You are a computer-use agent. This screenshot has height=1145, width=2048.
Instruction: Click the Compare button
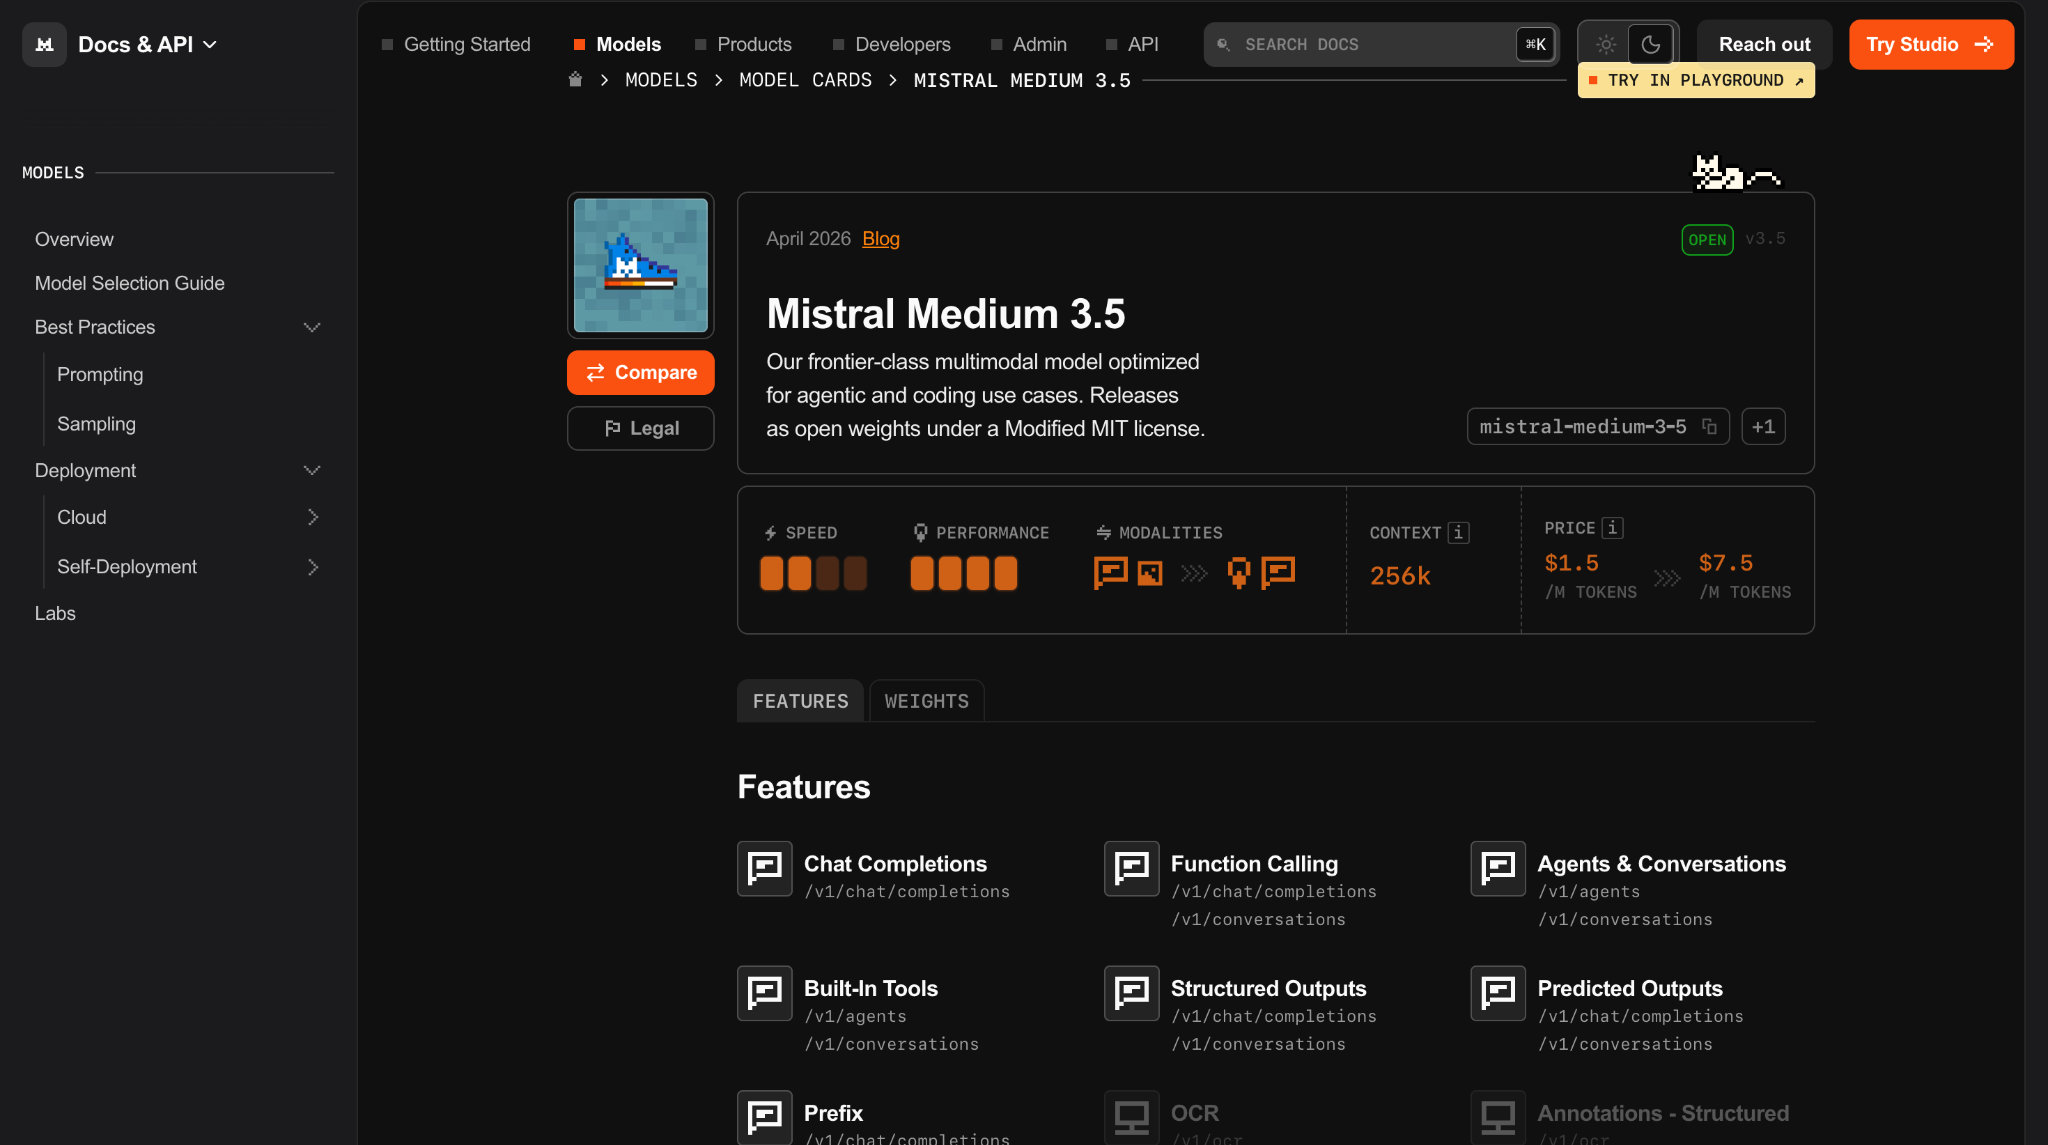[641, 373]
